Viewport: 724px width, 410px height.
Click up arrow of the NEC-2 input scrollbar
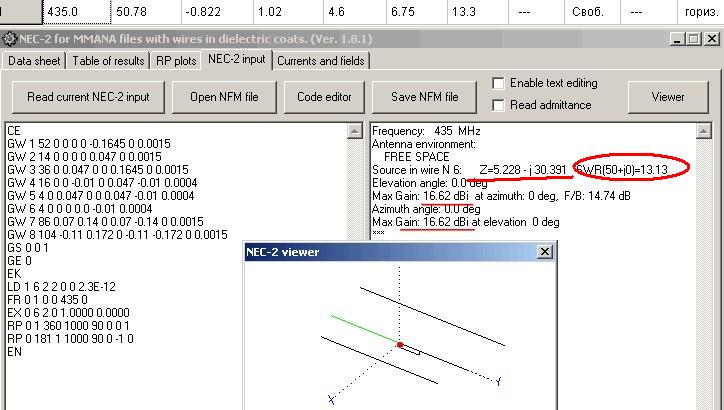coord(354,131)
